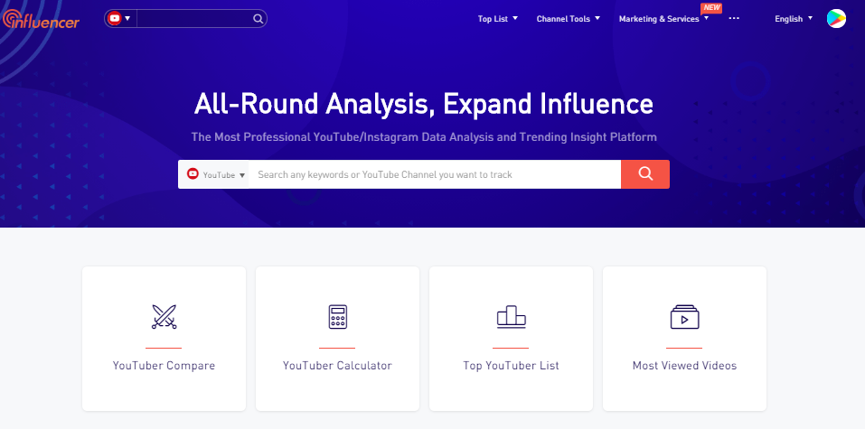Click the NEW badge above Marketing & Services
The width and height of the screenshot is (865, 429).
point(711,8)
